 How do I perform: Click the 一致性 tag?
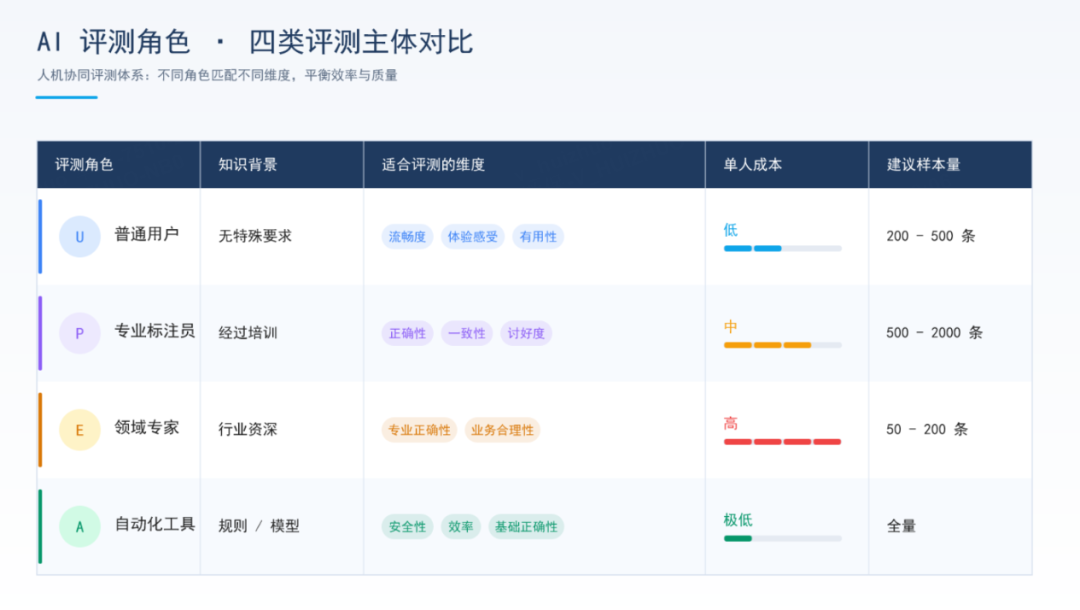click(x=466, y=333)
